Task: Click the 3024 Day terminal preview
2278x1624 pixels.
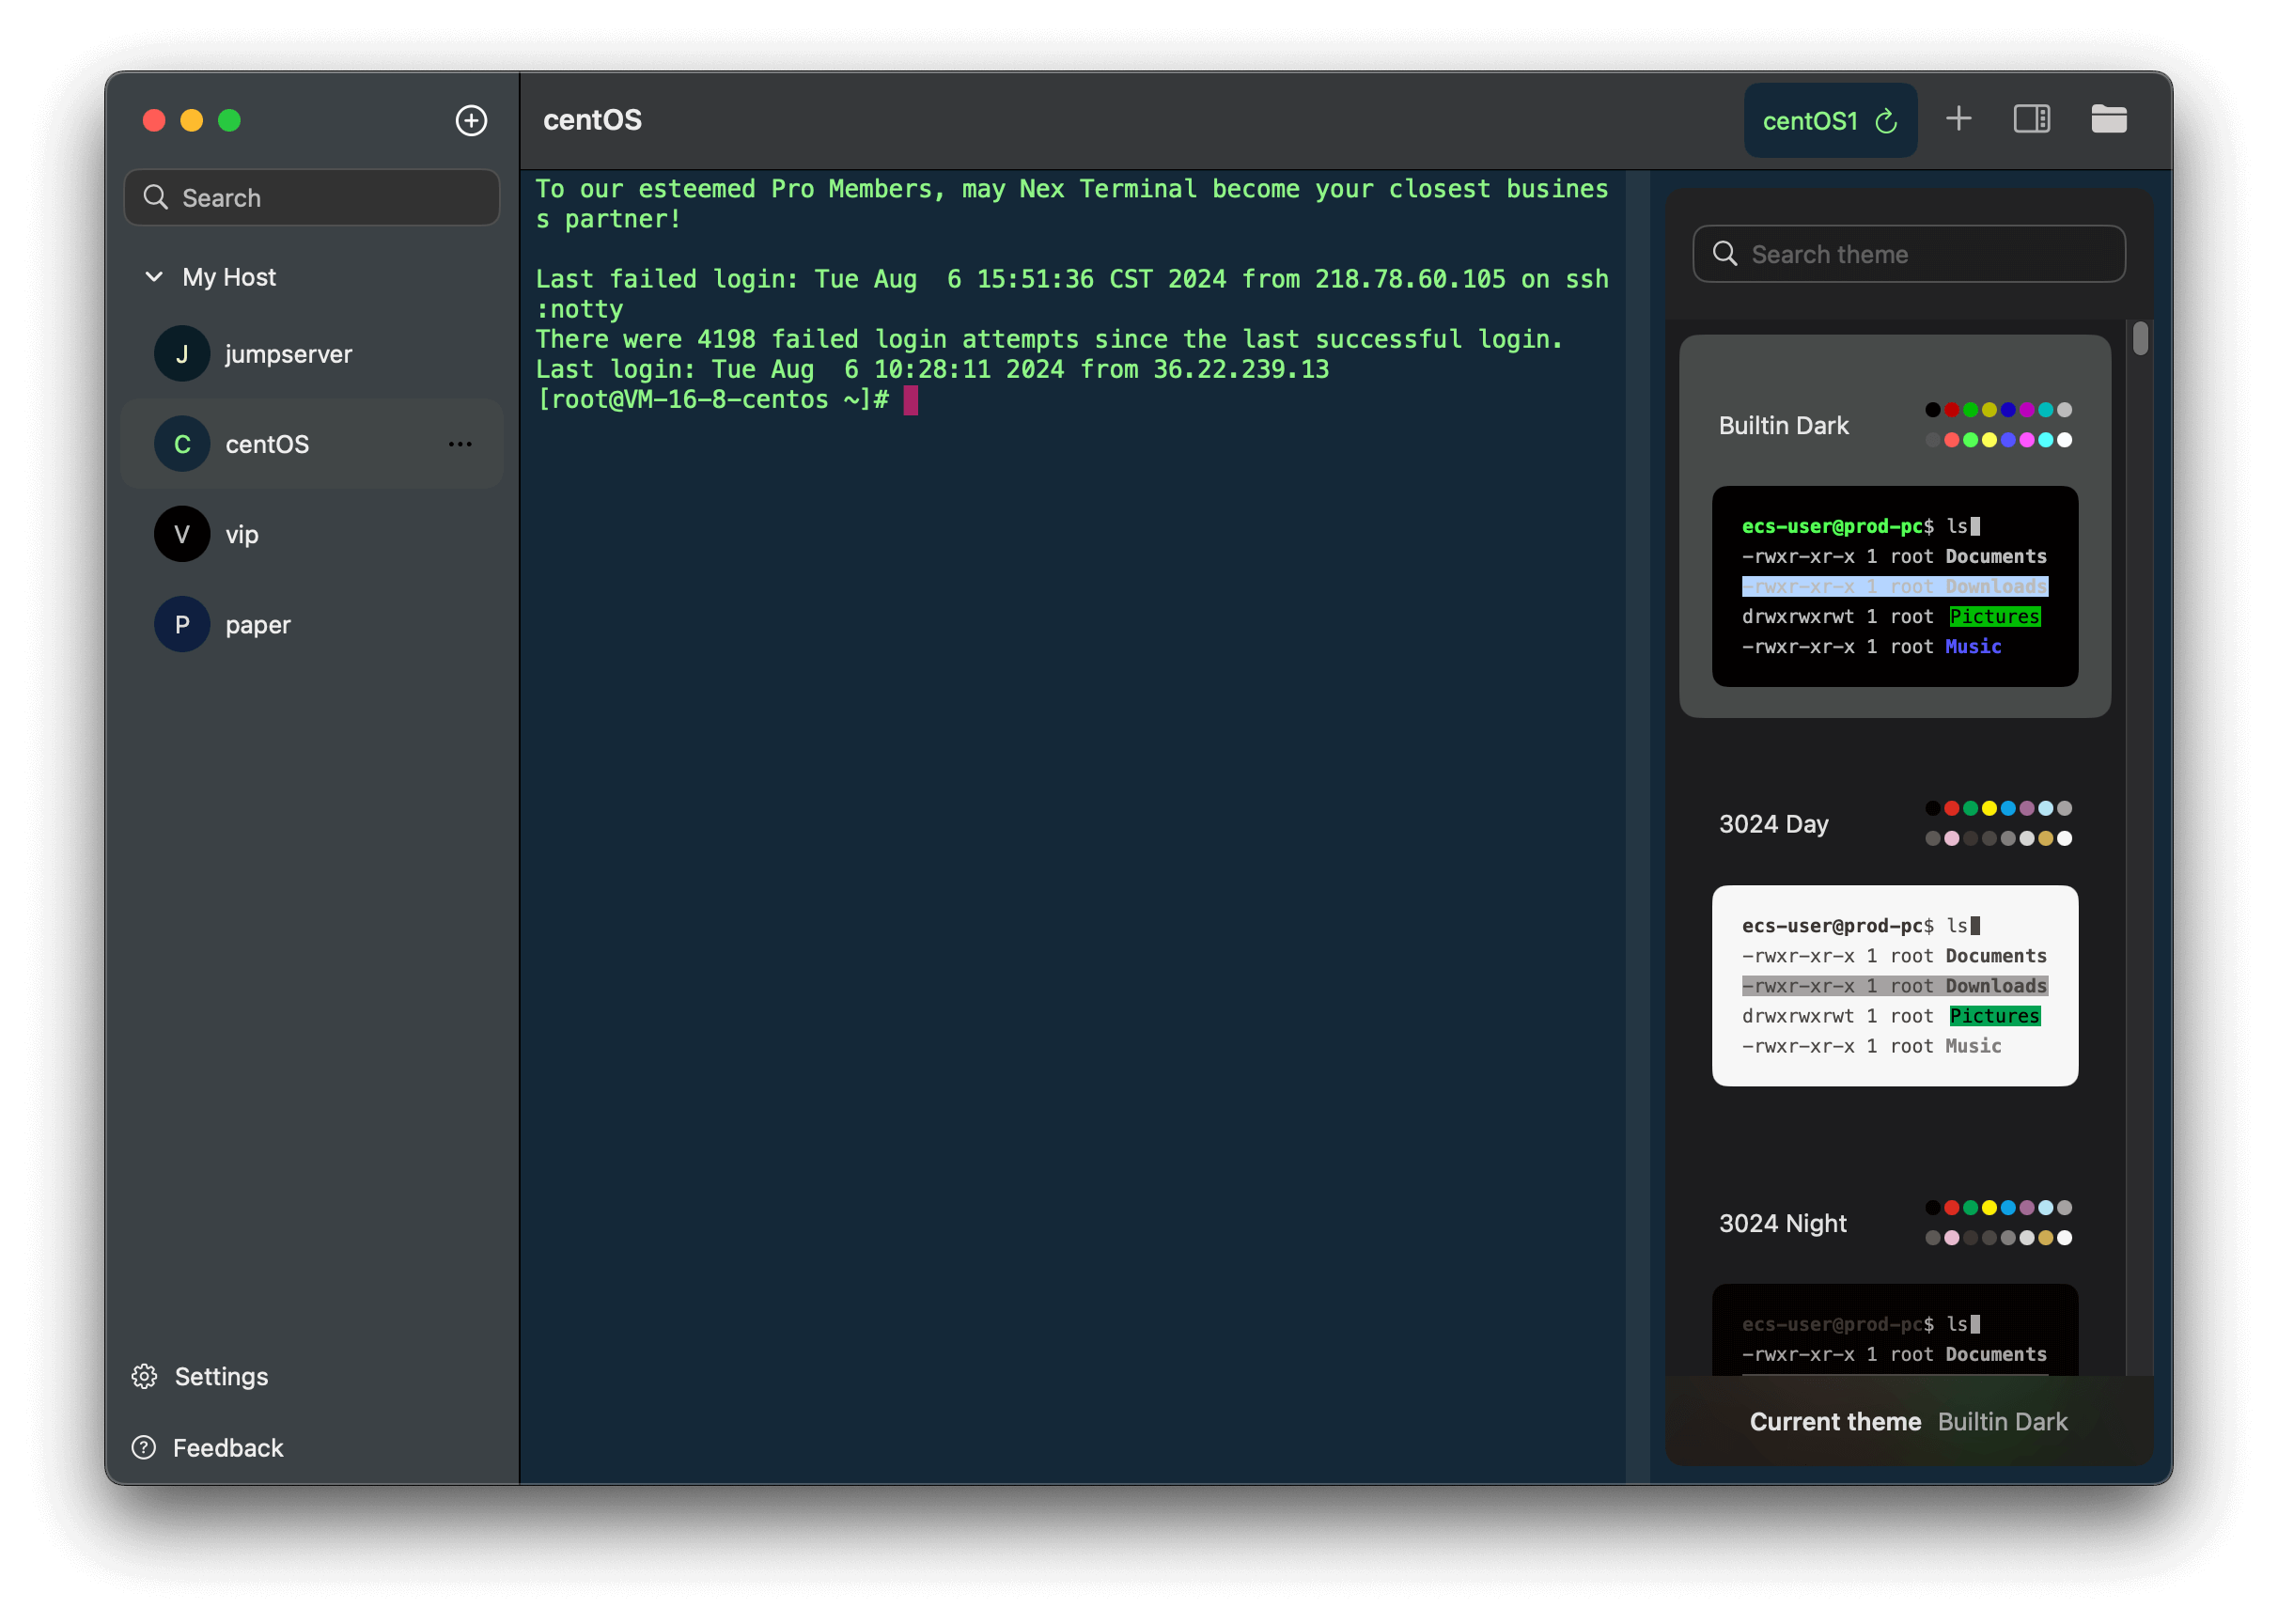Action: (1894, 985)
